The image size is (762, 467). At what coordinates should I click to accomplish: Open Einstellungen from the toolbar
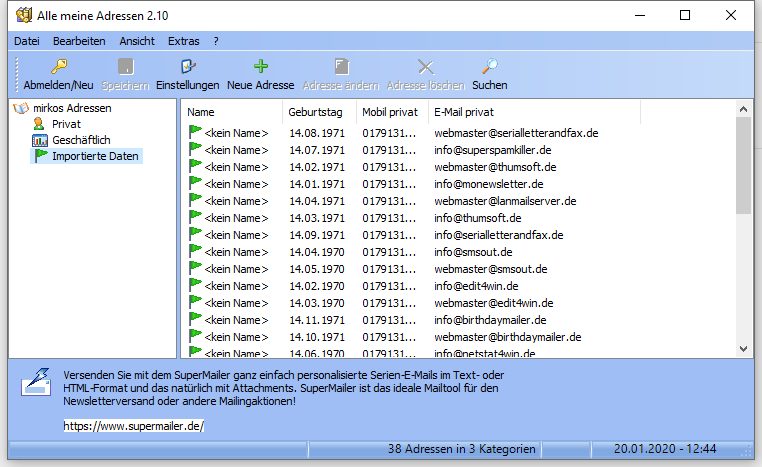[x=188, y=74]
